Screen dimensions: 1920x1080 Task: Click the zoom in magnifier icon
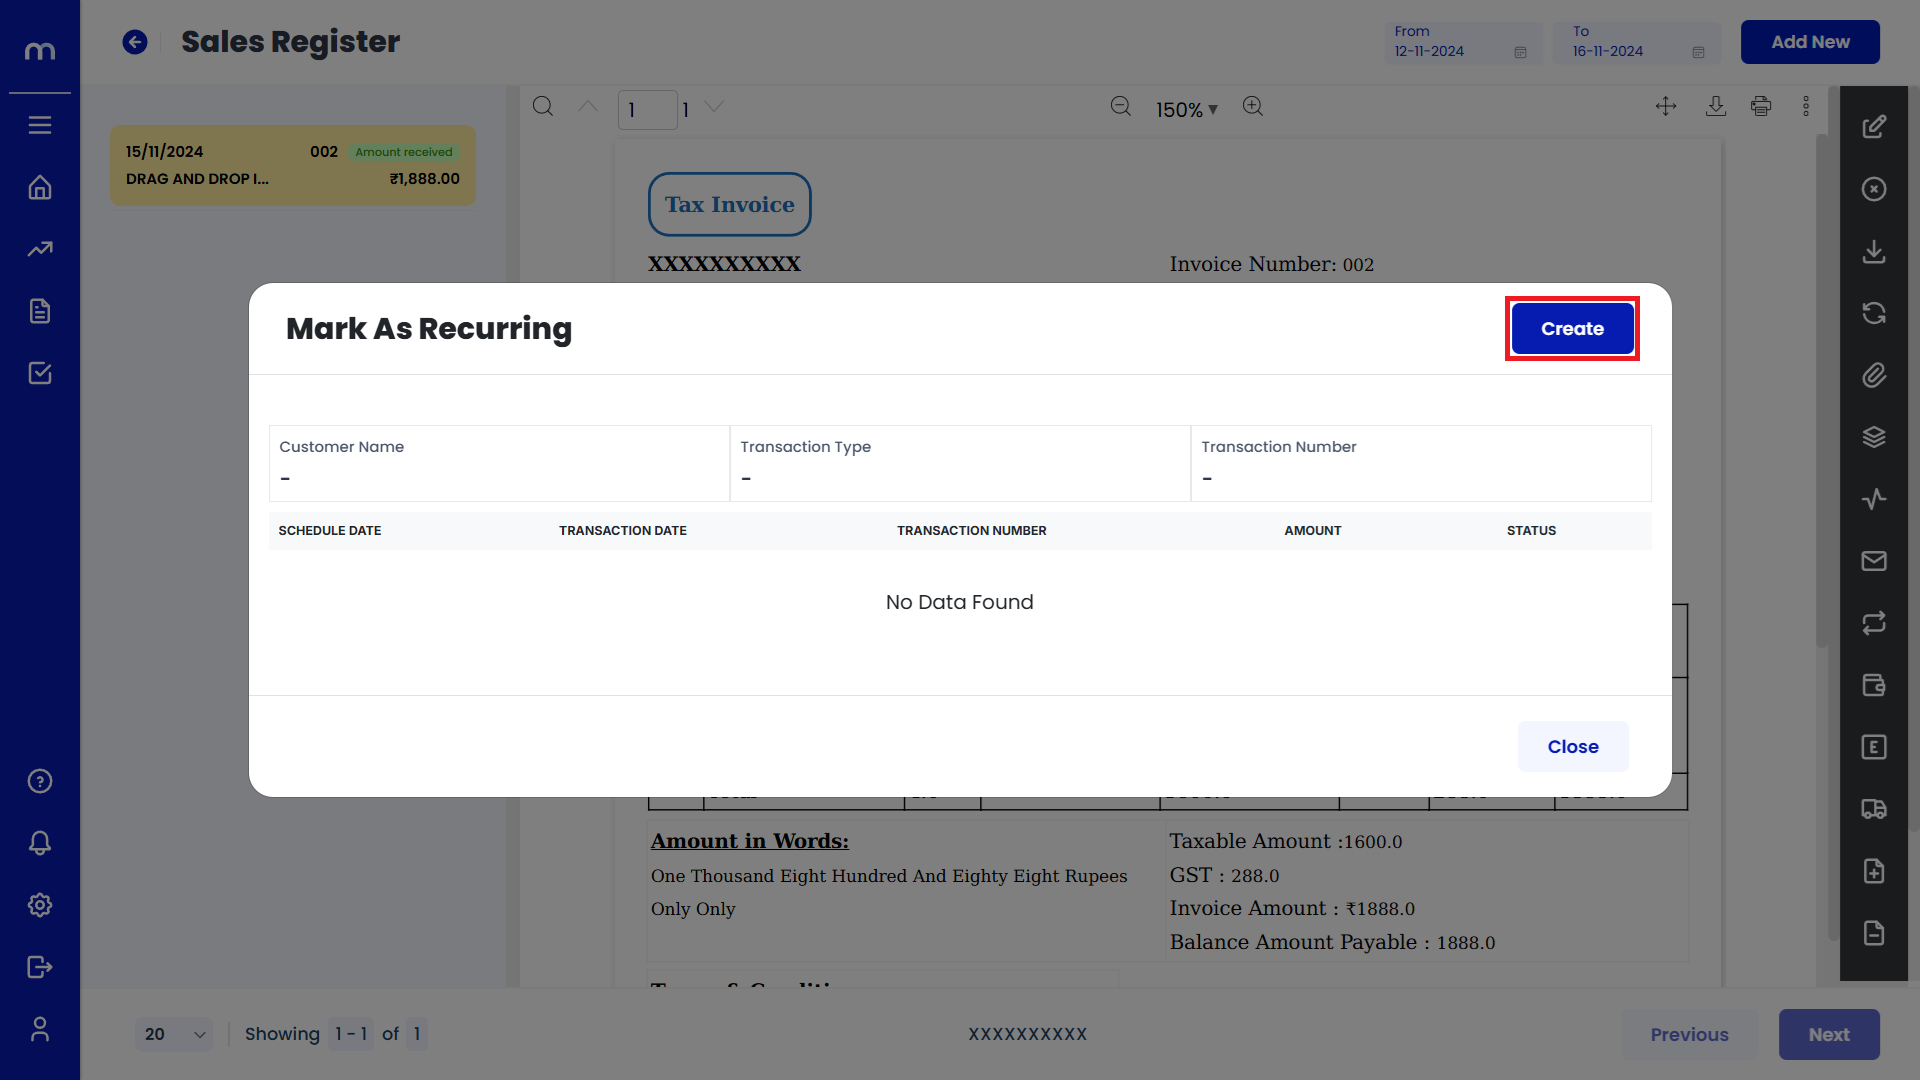[1253, 107]
